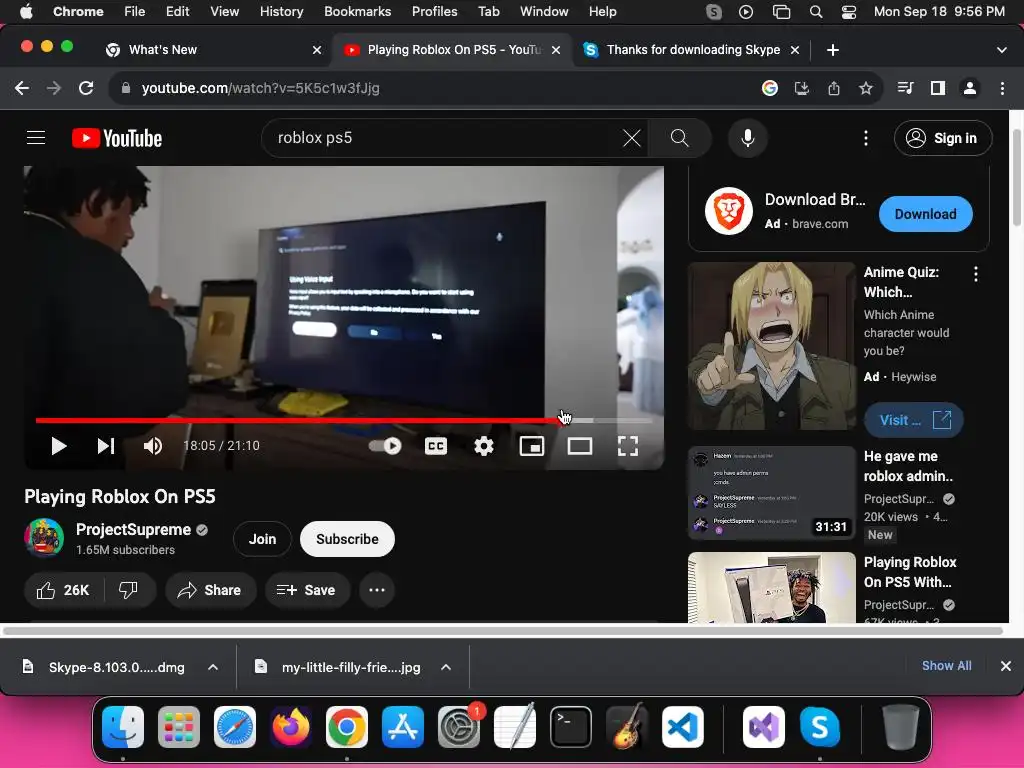
Task: Enter full screen mode icon
Action: [x=628, y=446]
